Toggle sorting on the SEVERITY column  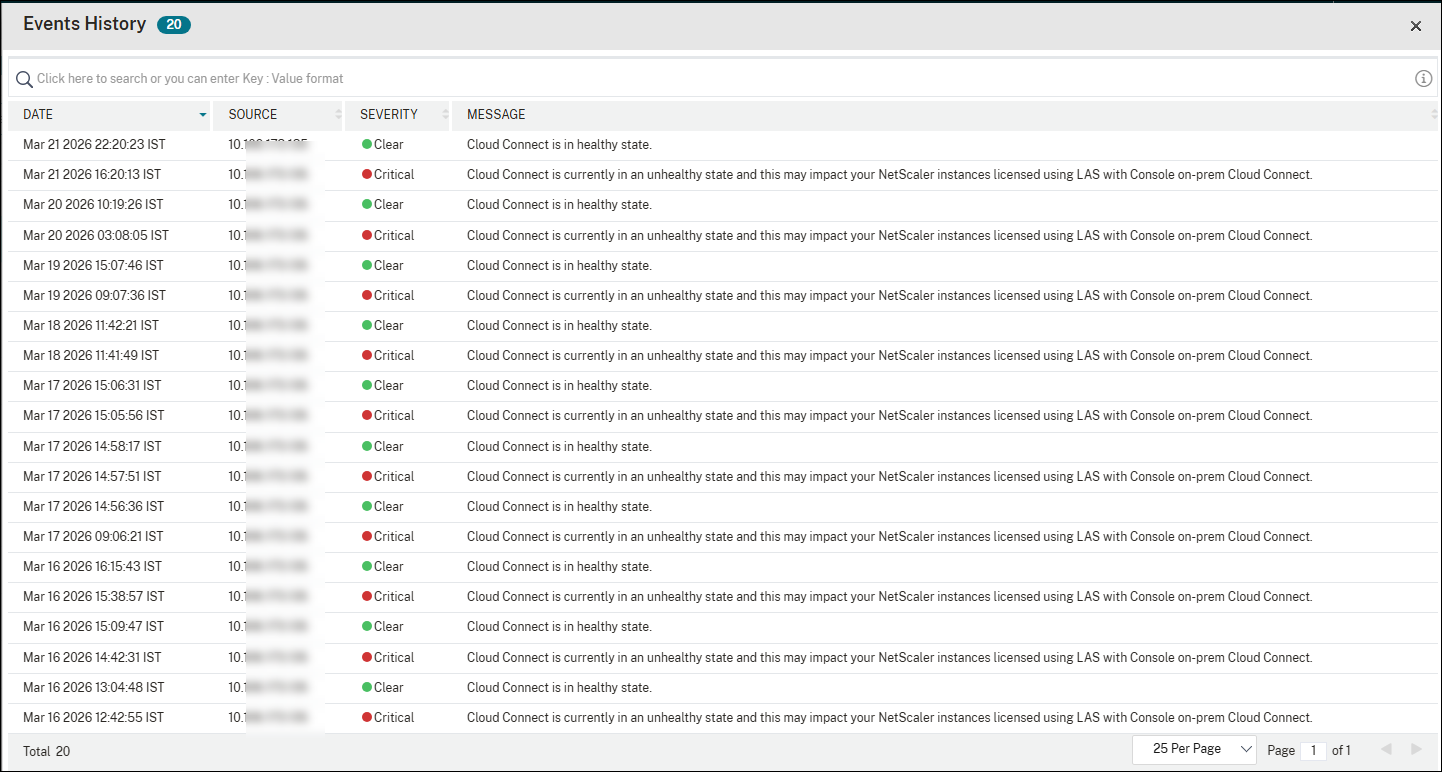(444, 114)
